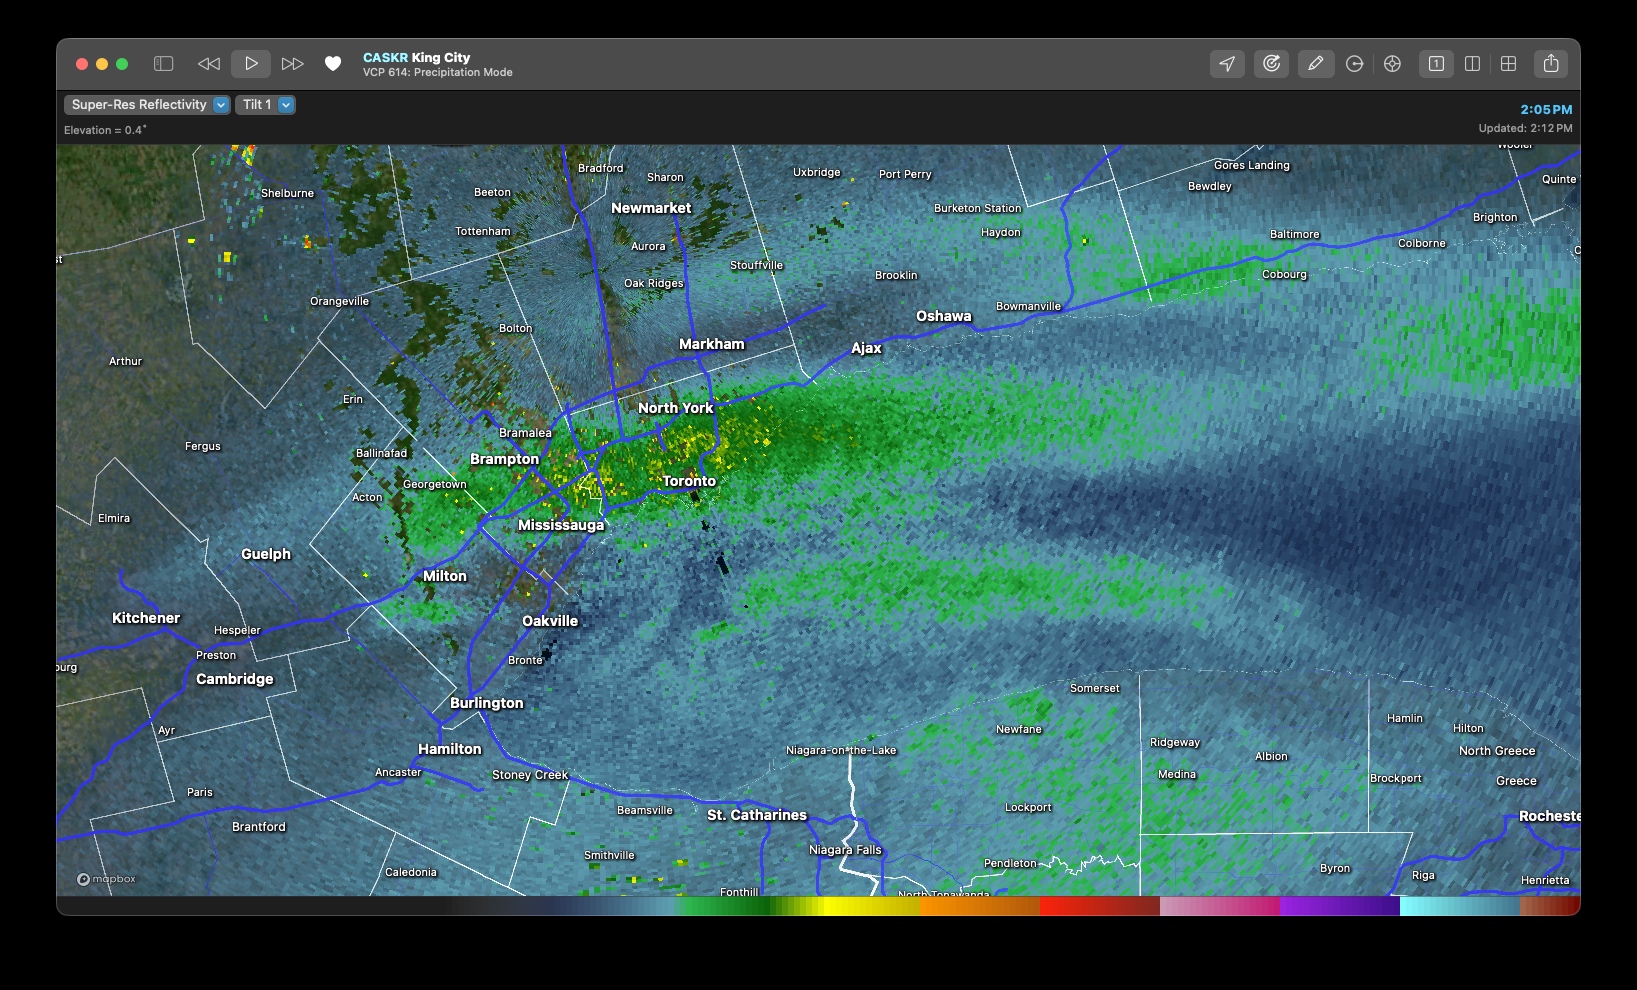Click the radar target icon
1637x990 pixels.
pos(1271,64)
